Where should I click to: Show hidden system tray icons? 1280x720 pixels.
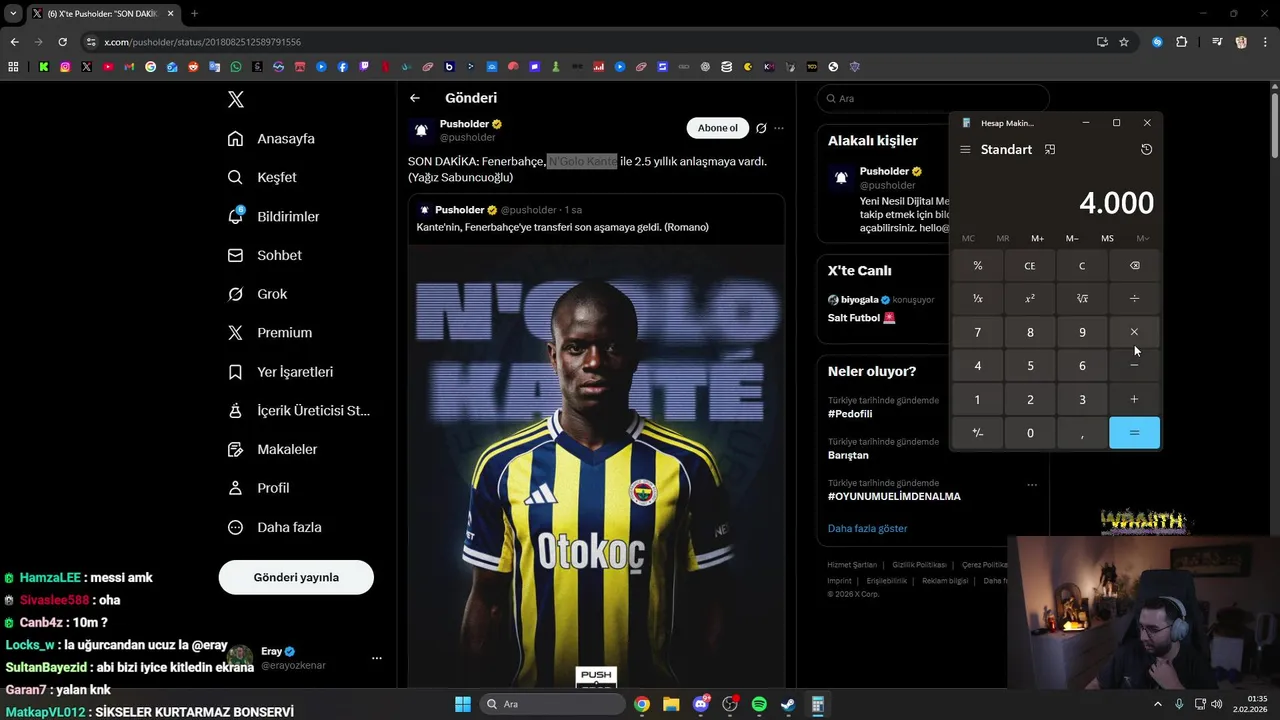click(x=1158, y=704)
